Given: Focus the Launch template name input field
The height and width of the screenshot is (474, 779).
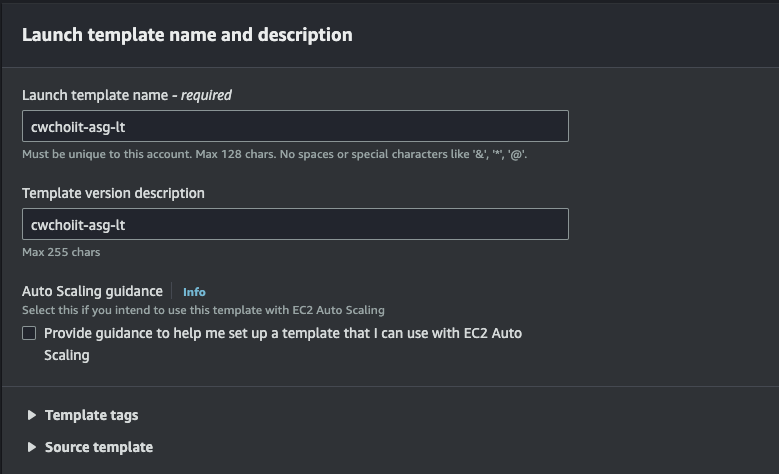Looking at the screenshot, I should coord(295,126).
